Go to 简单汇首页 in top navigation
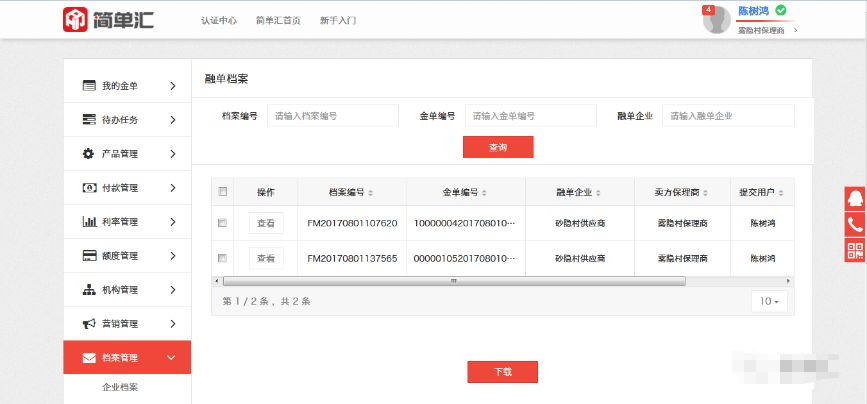Screen dimensions: 867x404 click(x=278, y=20)
